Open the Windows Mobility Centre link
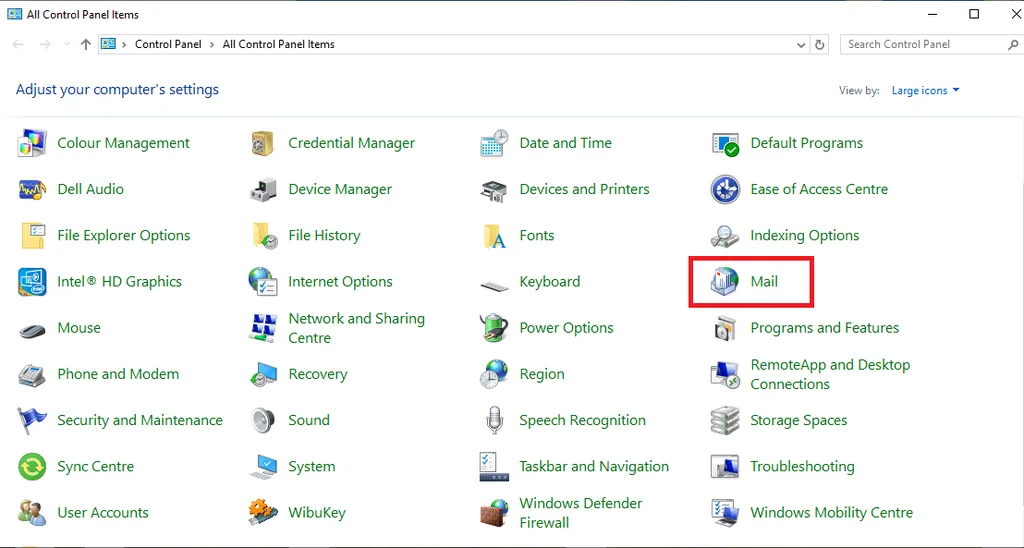1024x548 pixels. [x=831, y=513]
